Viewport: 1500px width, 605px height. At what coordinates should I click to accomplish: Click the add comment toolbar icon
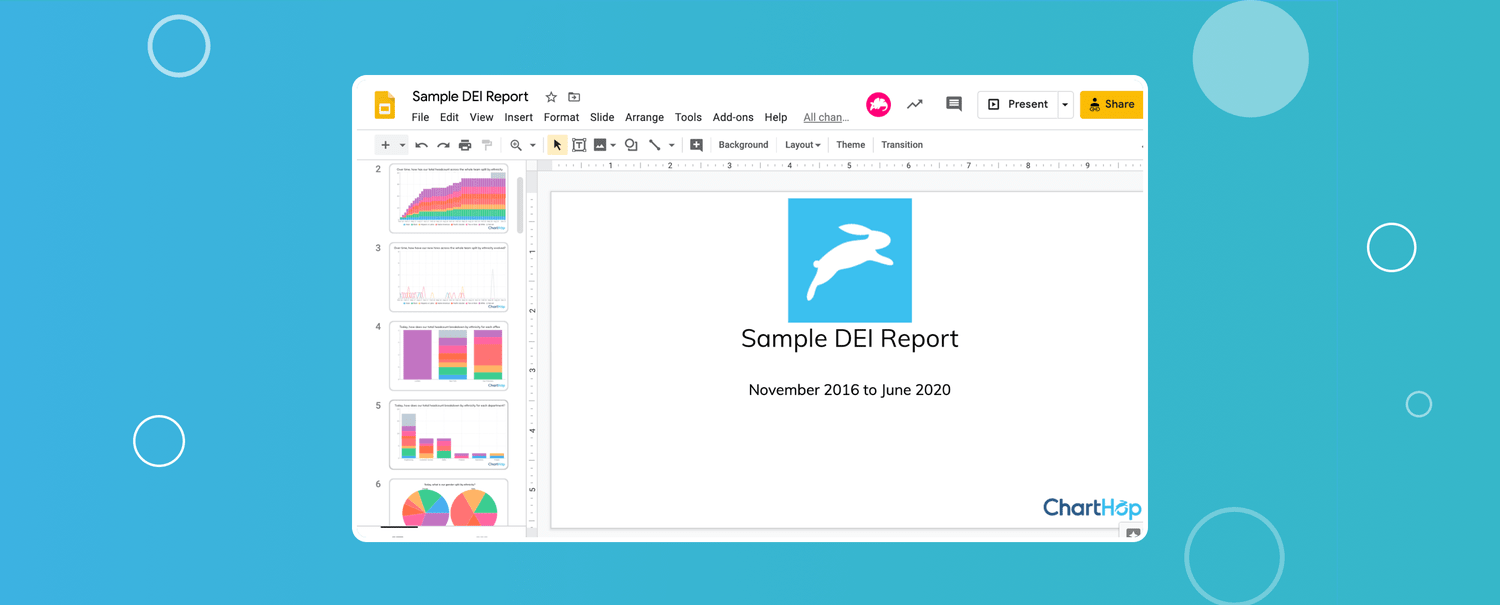click(x=696, y=145)
